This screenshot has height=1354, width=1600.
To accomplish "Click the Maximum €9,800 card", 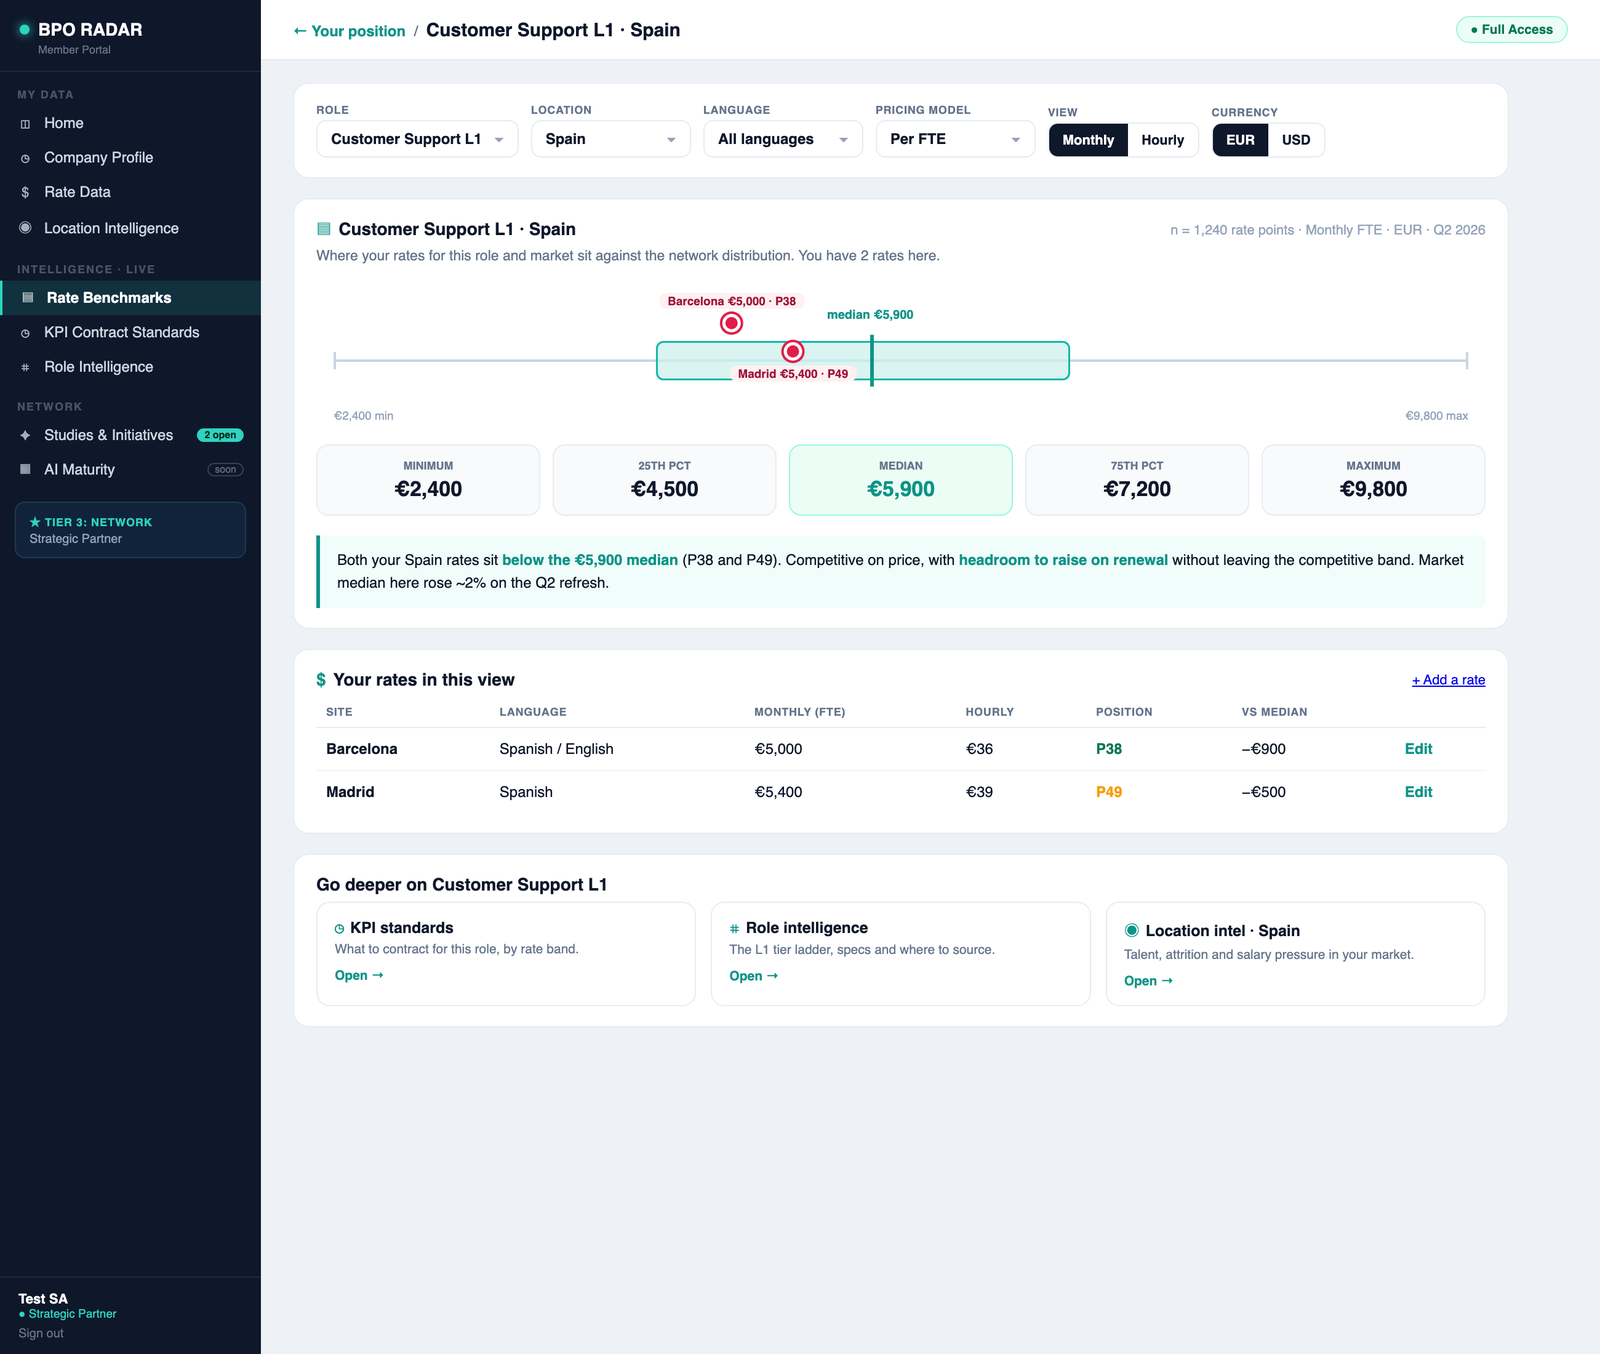I will 1373,480.
